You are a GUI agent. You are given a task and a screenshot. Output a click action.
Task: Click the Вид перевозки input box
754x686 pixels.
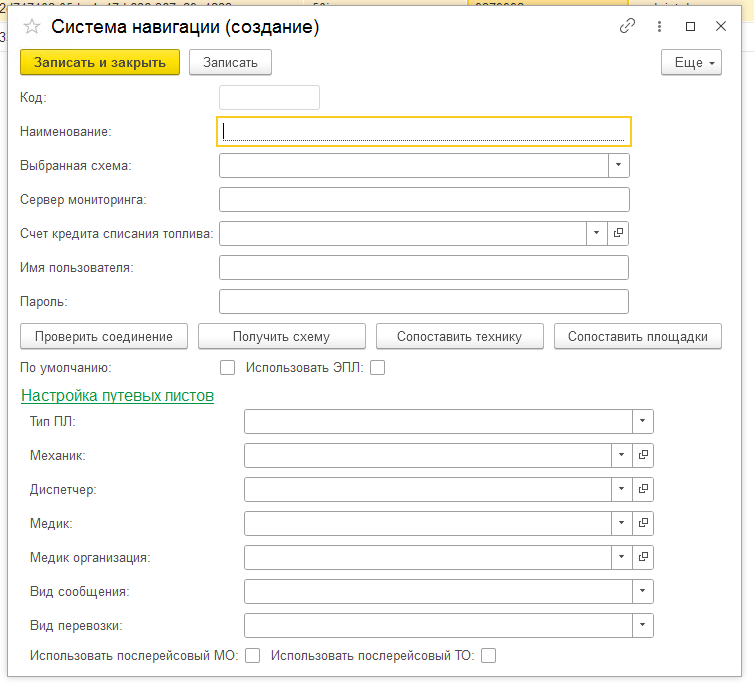(x=438, y=625)
